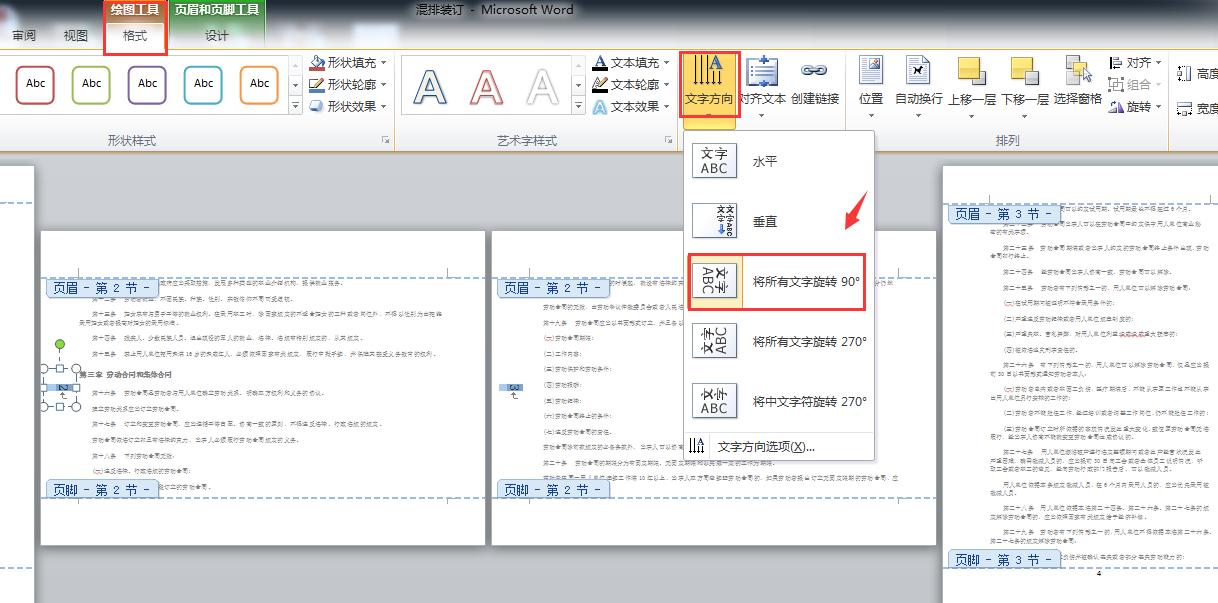Click the 对齐文本 align text icon
The image size is (1218, 603).
point(761,80)
